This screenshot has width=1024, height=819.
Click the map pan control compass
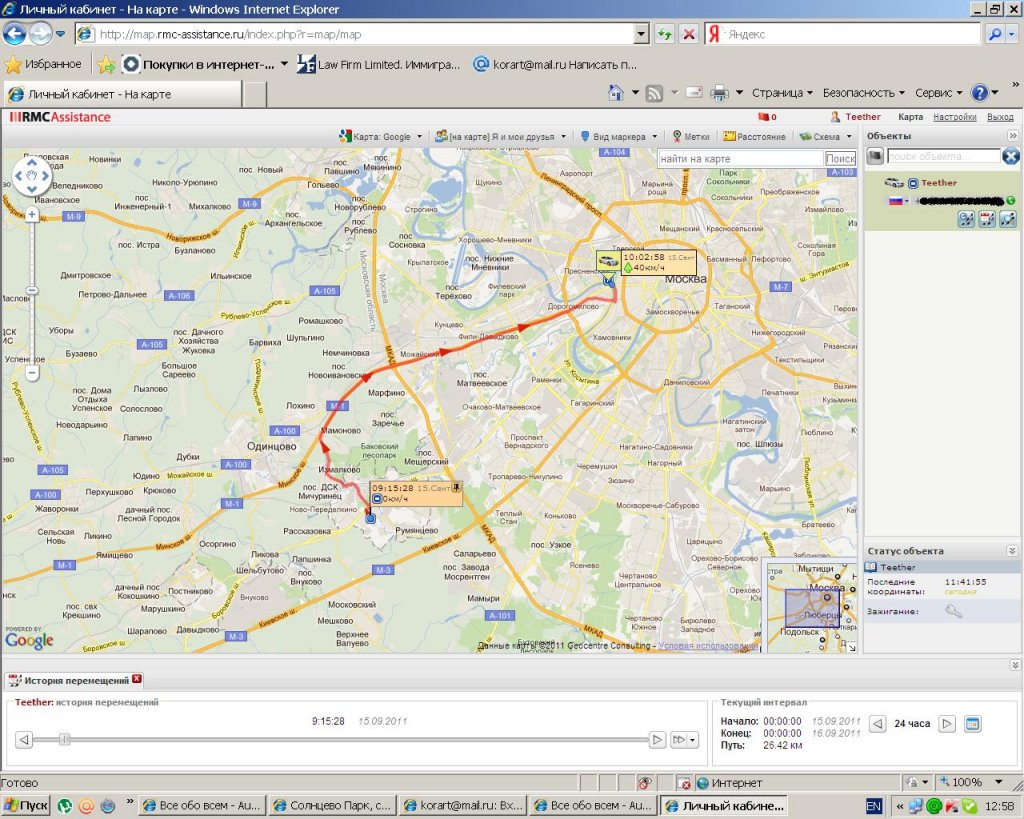click(32, 176)
